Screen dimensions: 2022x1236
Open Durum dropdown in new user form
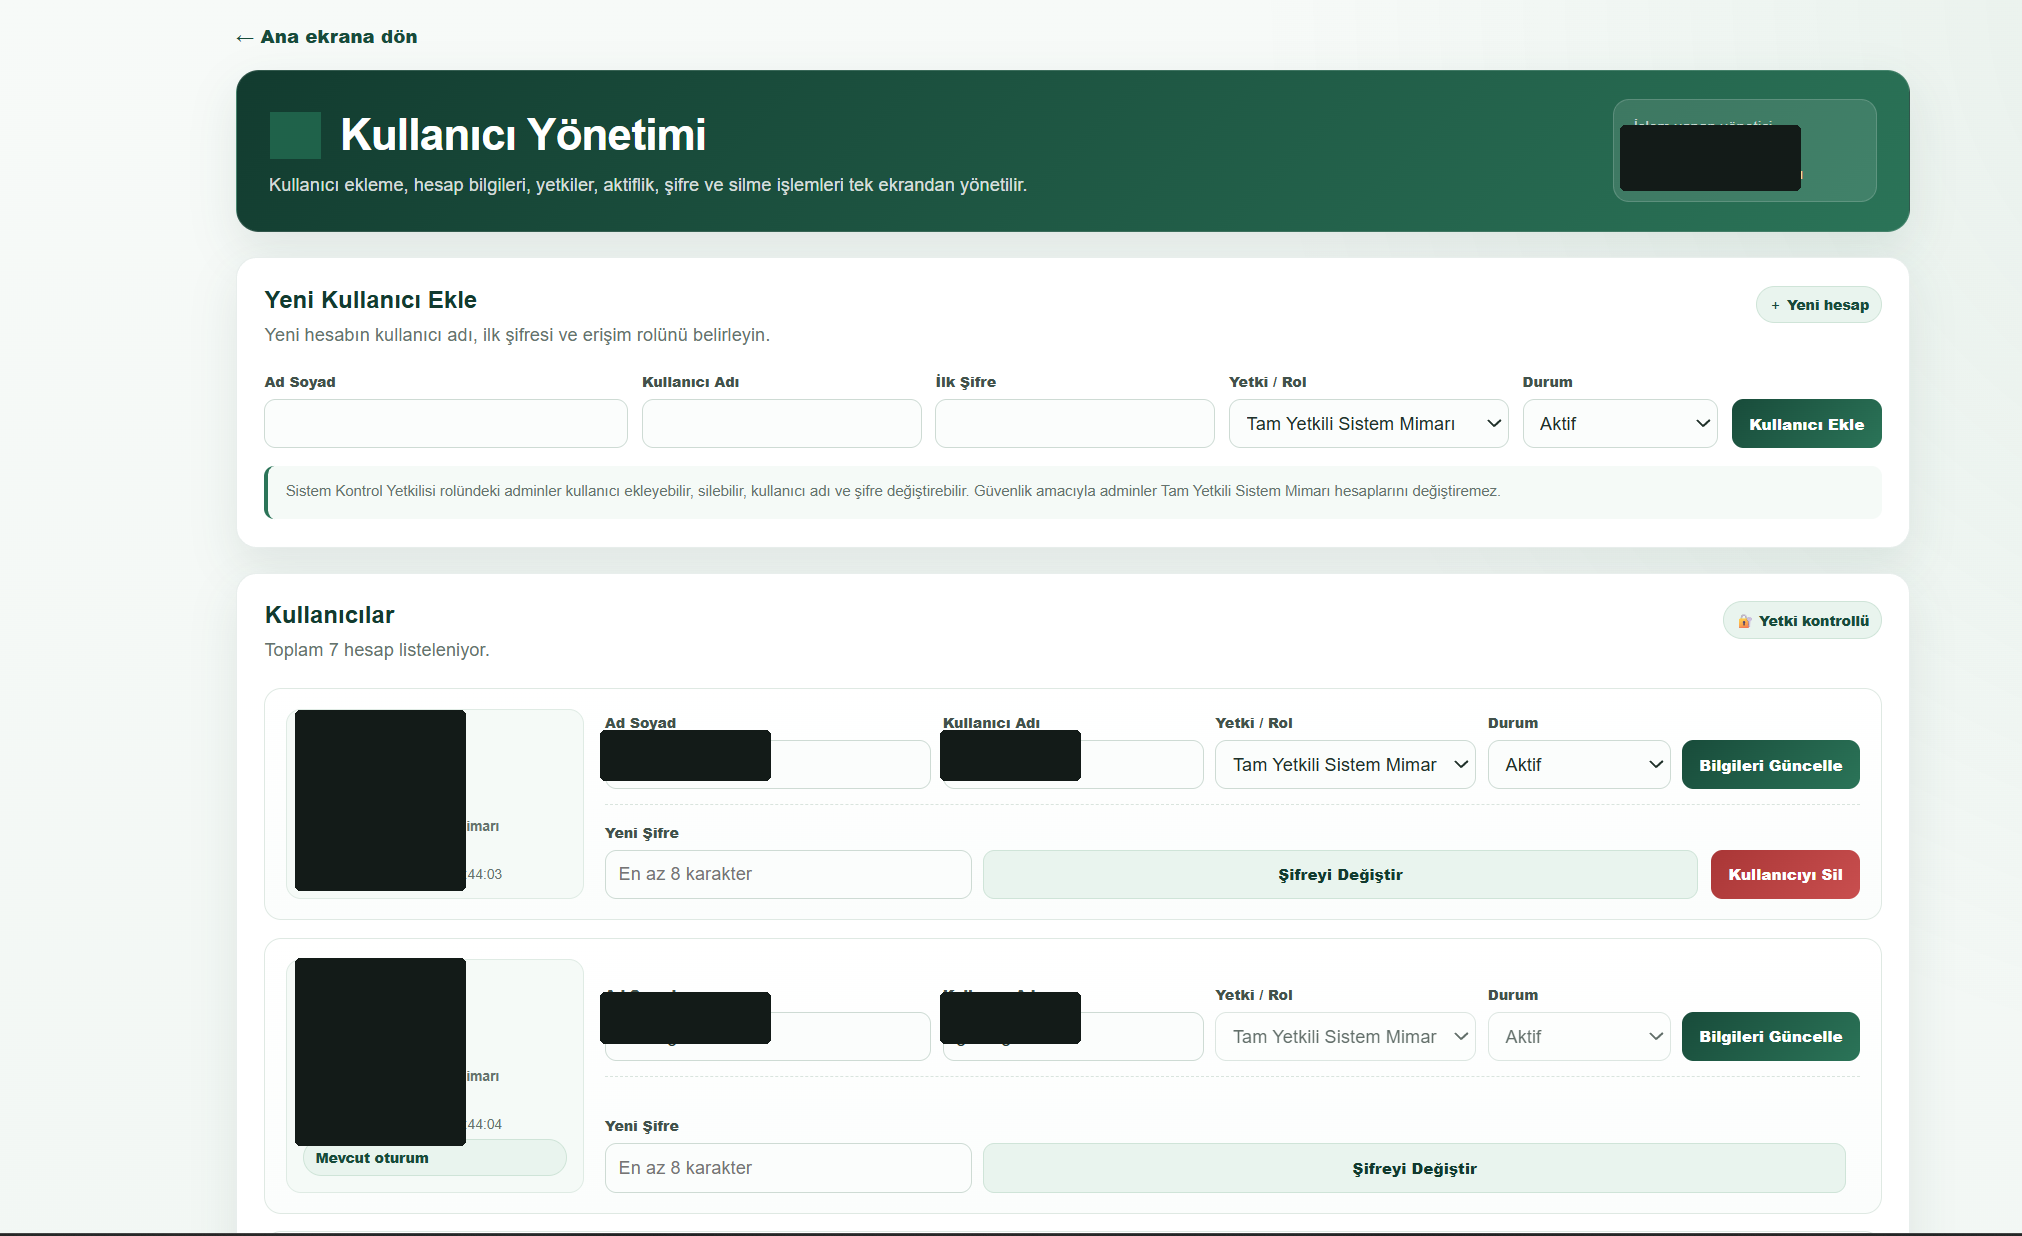click(1620, 424)
